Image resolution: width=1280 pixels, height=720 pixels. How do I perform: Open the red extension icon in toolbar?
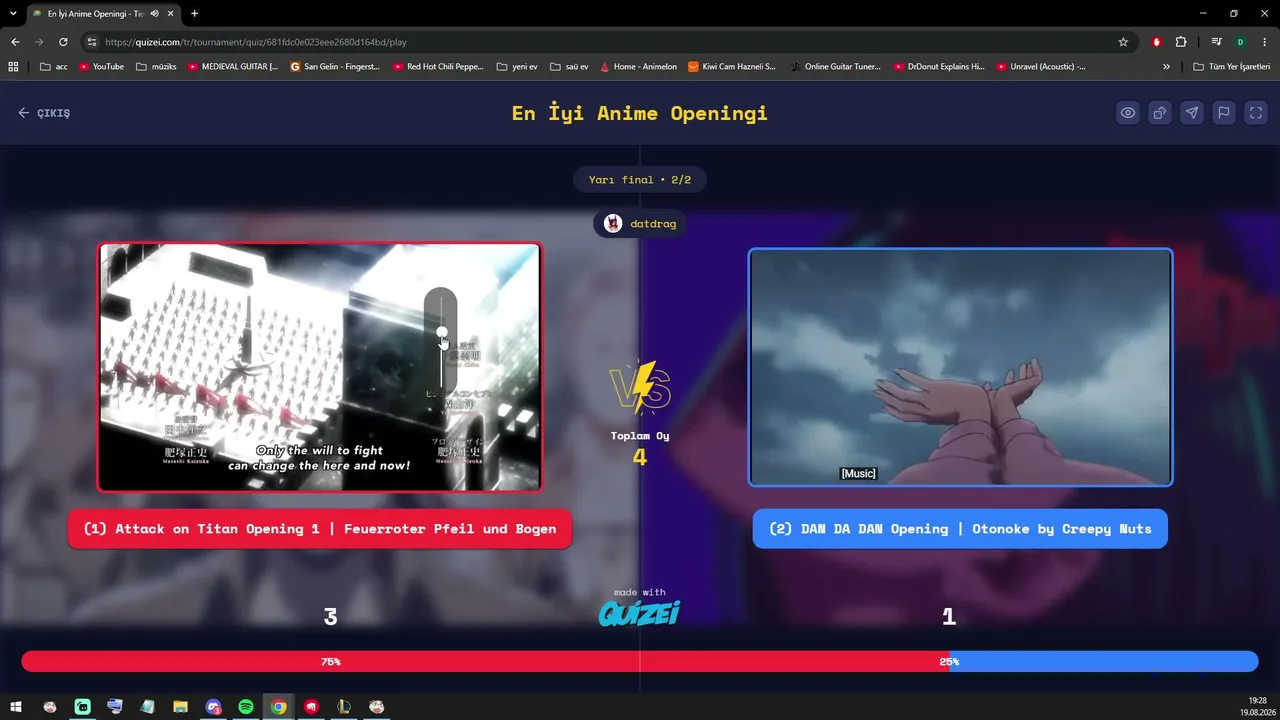point(1157,42)
